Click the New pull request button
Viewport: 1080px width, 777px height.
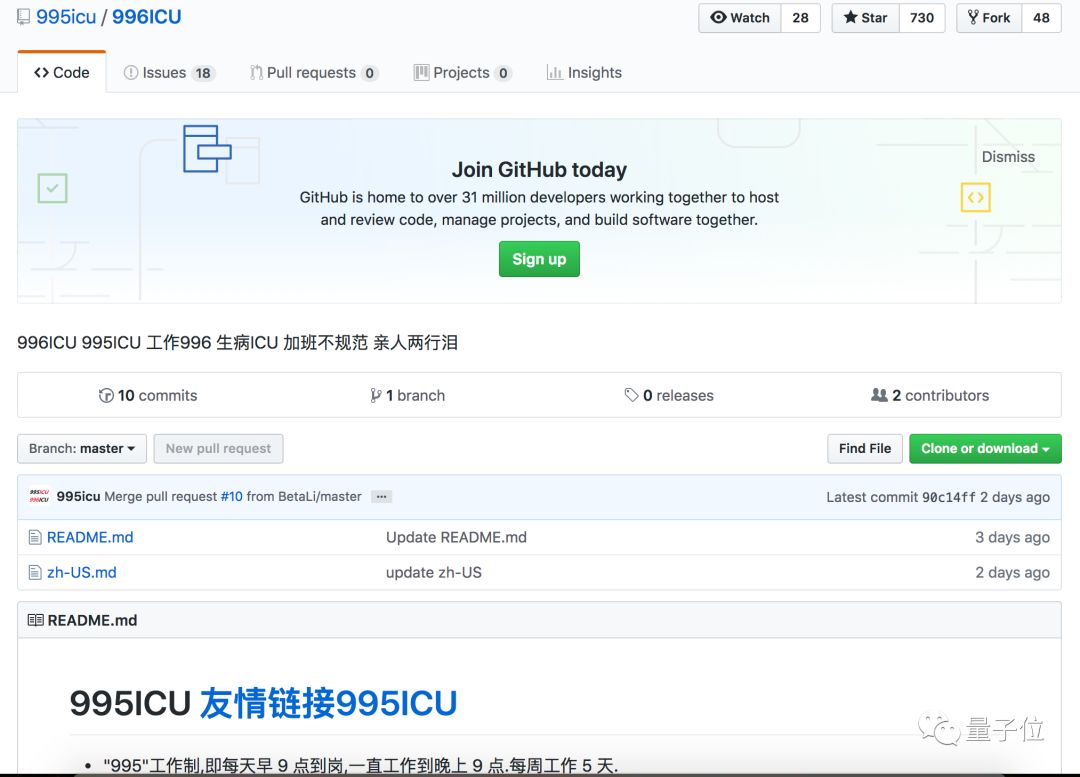point(218,448)
